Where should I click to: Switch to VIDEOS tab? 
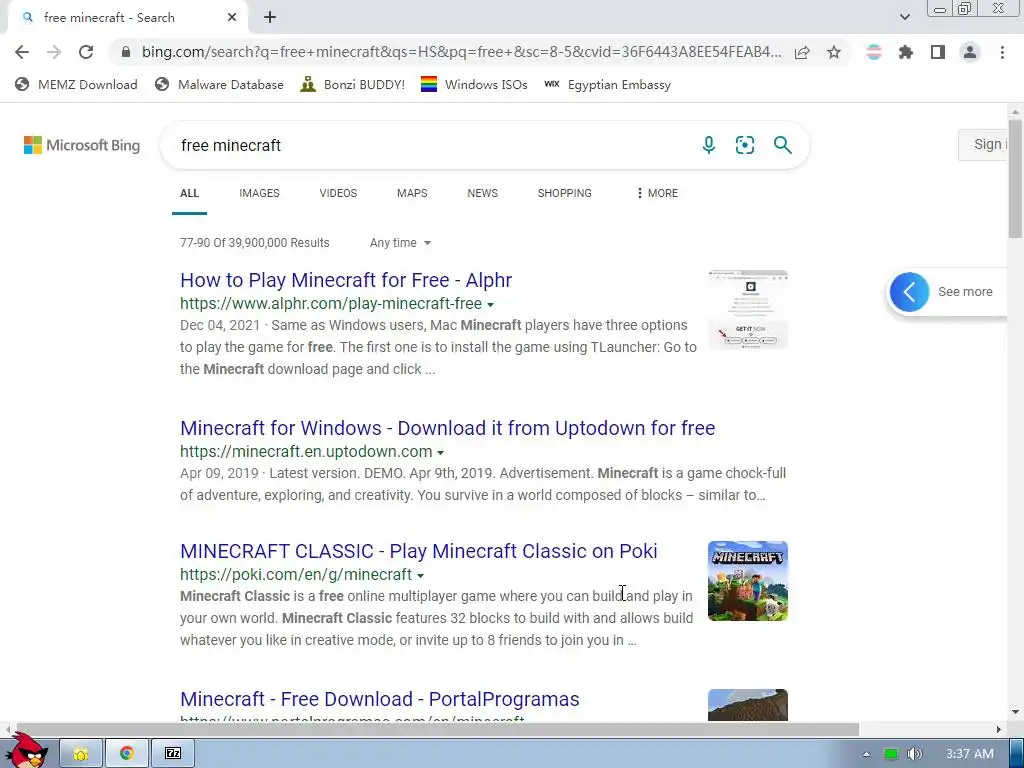click(338, 193)
